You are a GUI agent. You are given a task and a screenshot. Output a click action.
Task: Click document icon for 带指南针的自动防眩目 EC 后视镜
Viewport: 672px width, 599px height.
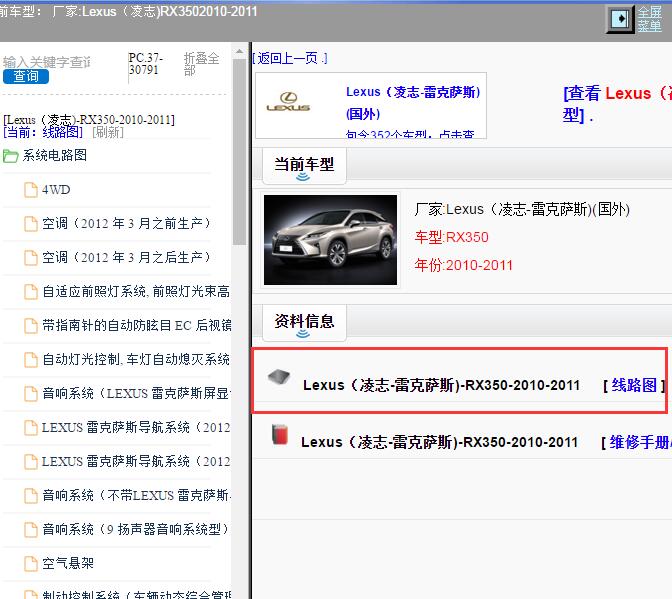30,326
